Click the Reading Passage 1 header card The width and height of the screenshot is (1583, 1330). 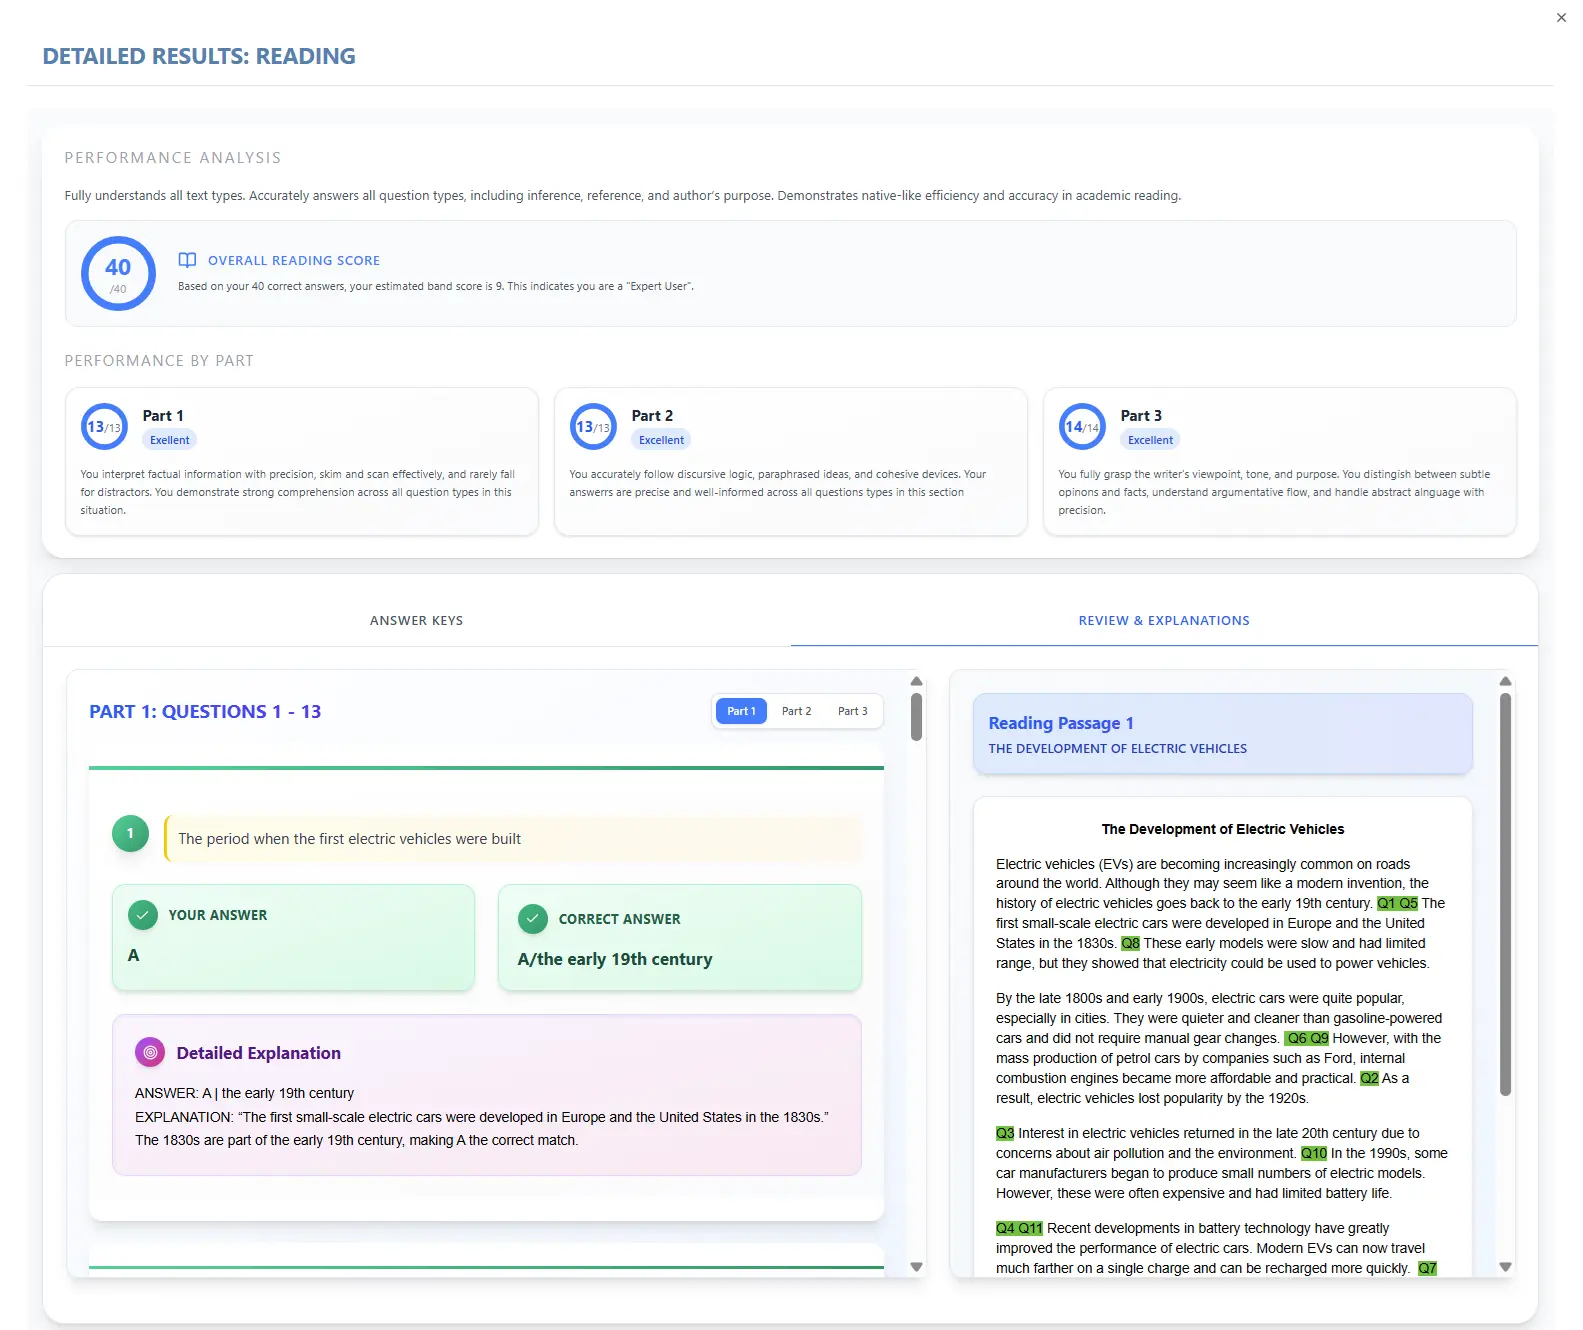1222,734
